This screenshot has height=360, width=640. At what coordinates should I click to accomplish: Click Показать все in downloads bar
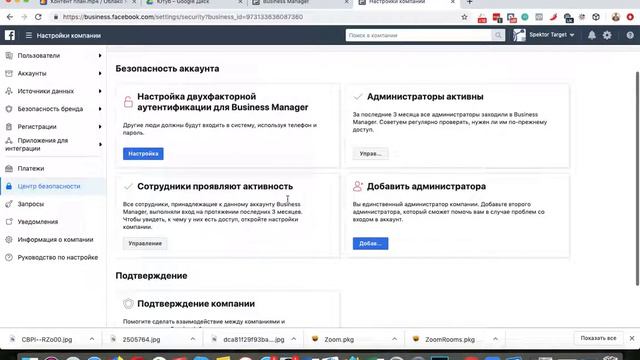click(x=598, y=338)
